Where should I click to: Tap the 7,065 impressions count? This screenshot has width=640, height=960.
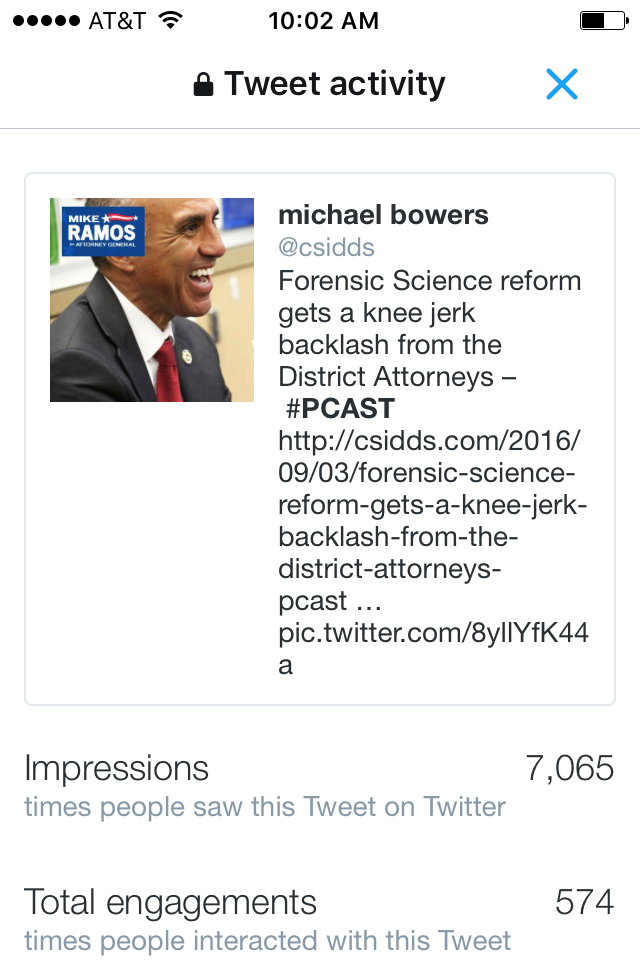(569, 768)
